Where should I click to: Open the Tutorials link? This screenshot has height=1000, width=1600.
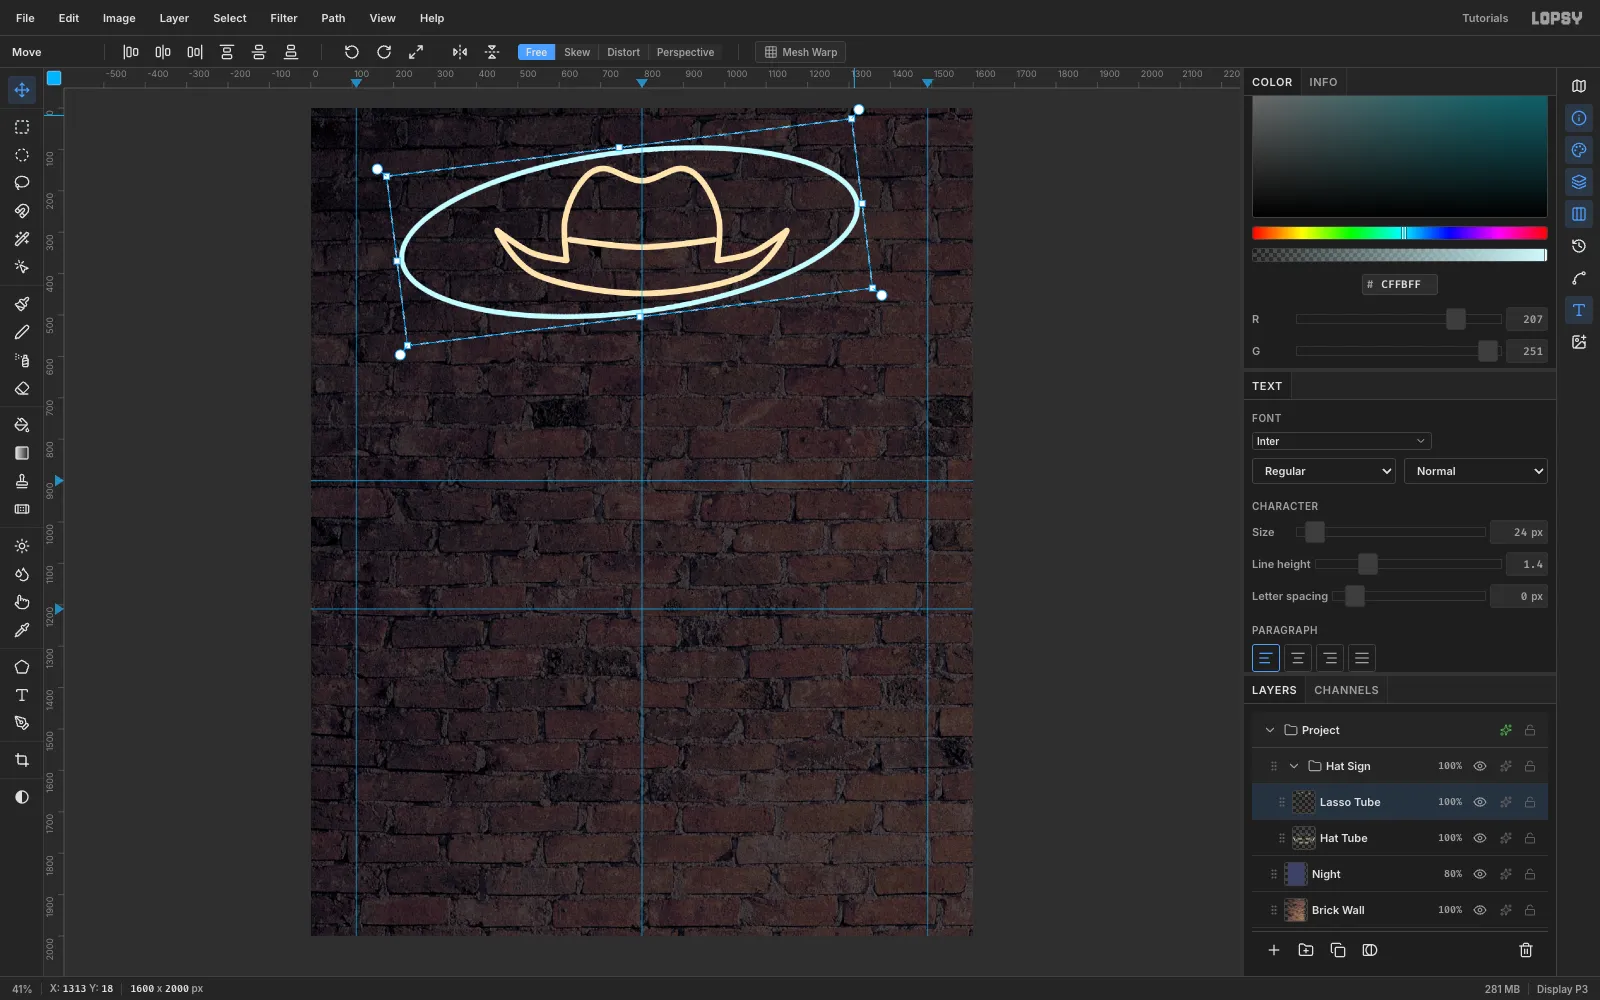[1485, 18]
